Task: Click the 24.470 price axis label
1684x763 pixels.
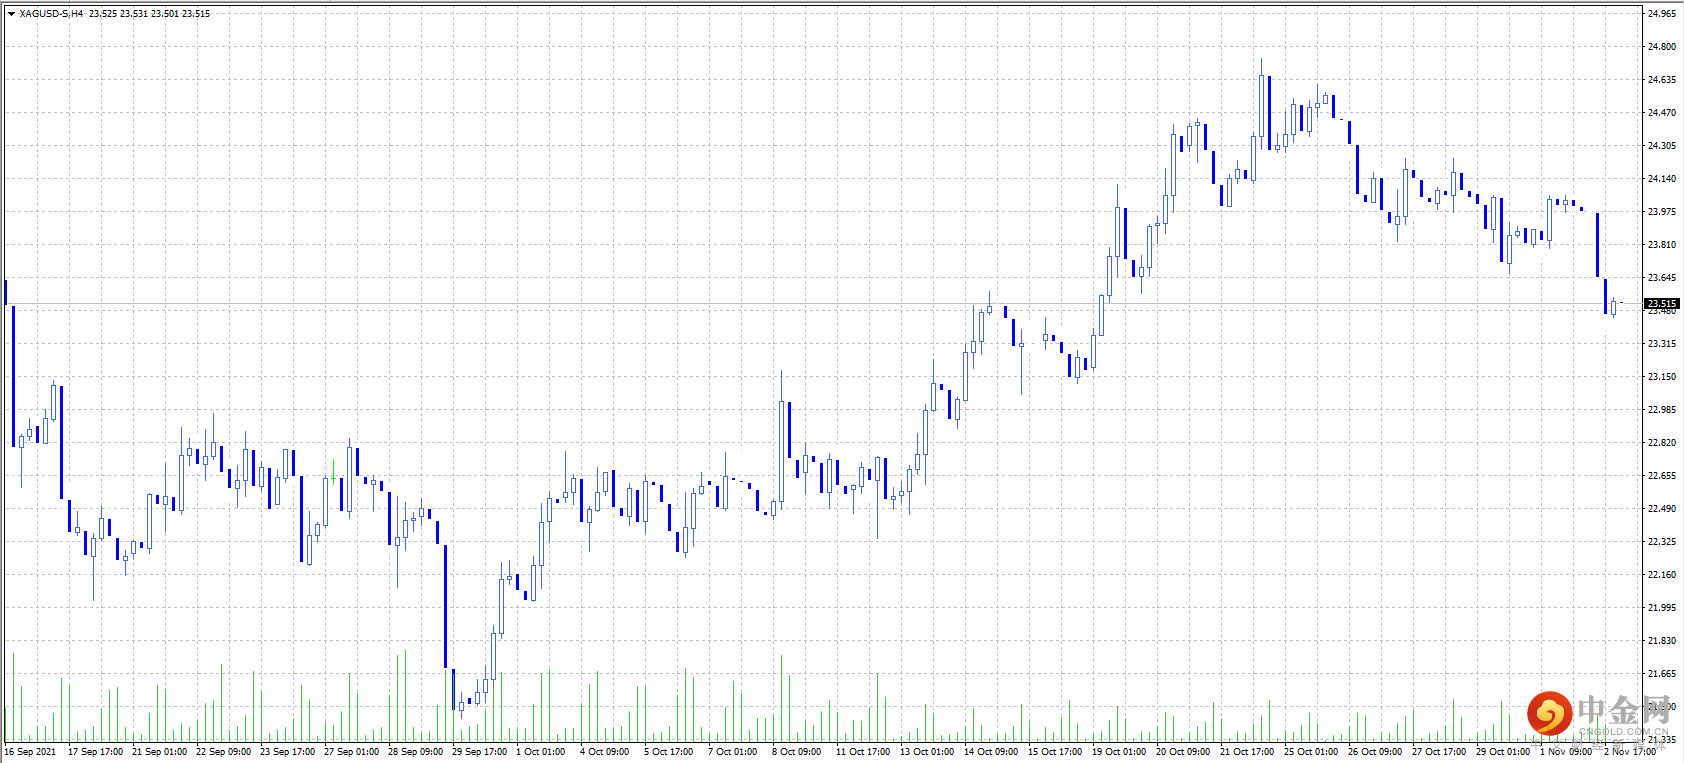Action: click(1661, 113)
